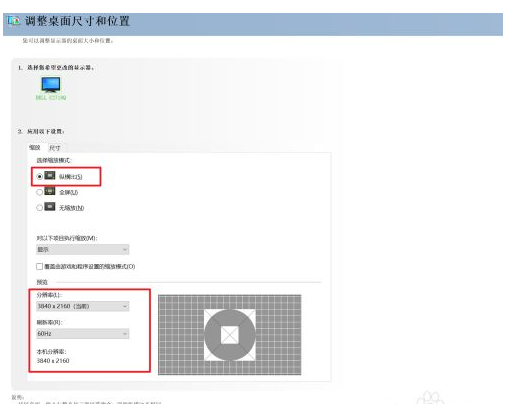
Task: Open the 刷新率 dropdown showing 60Hz
Action: [x=83, y=333]
